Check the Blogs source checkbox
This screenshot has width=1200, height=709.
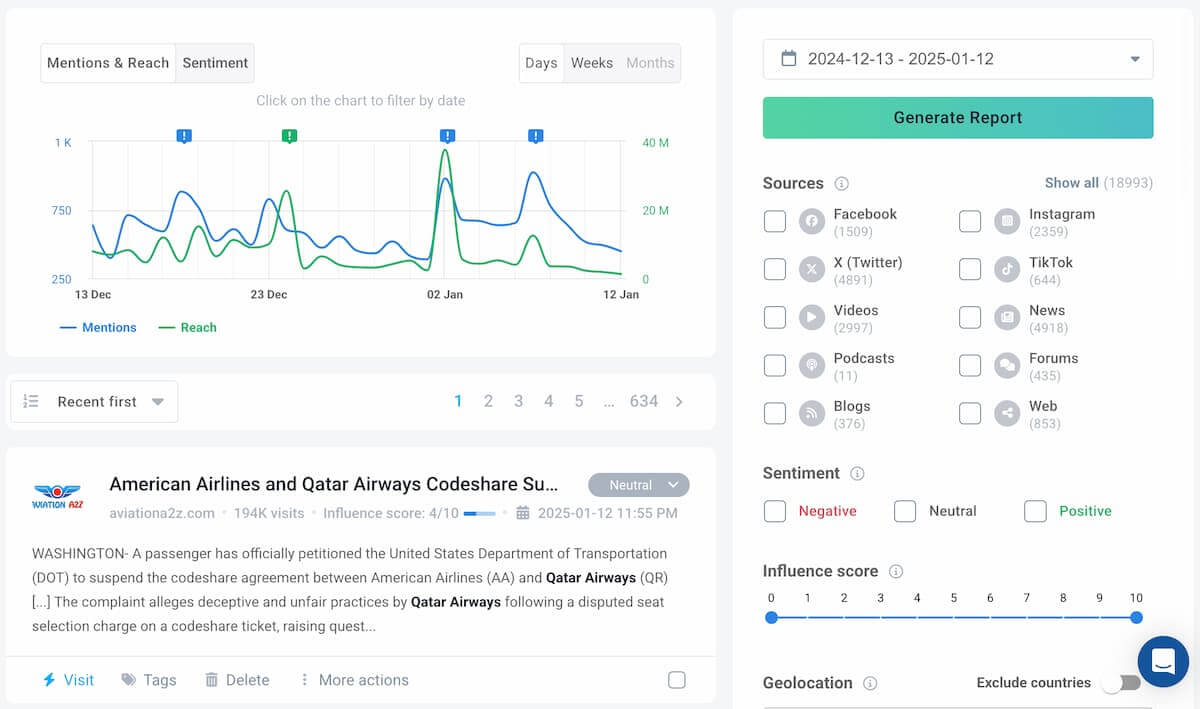coord(775,413)
